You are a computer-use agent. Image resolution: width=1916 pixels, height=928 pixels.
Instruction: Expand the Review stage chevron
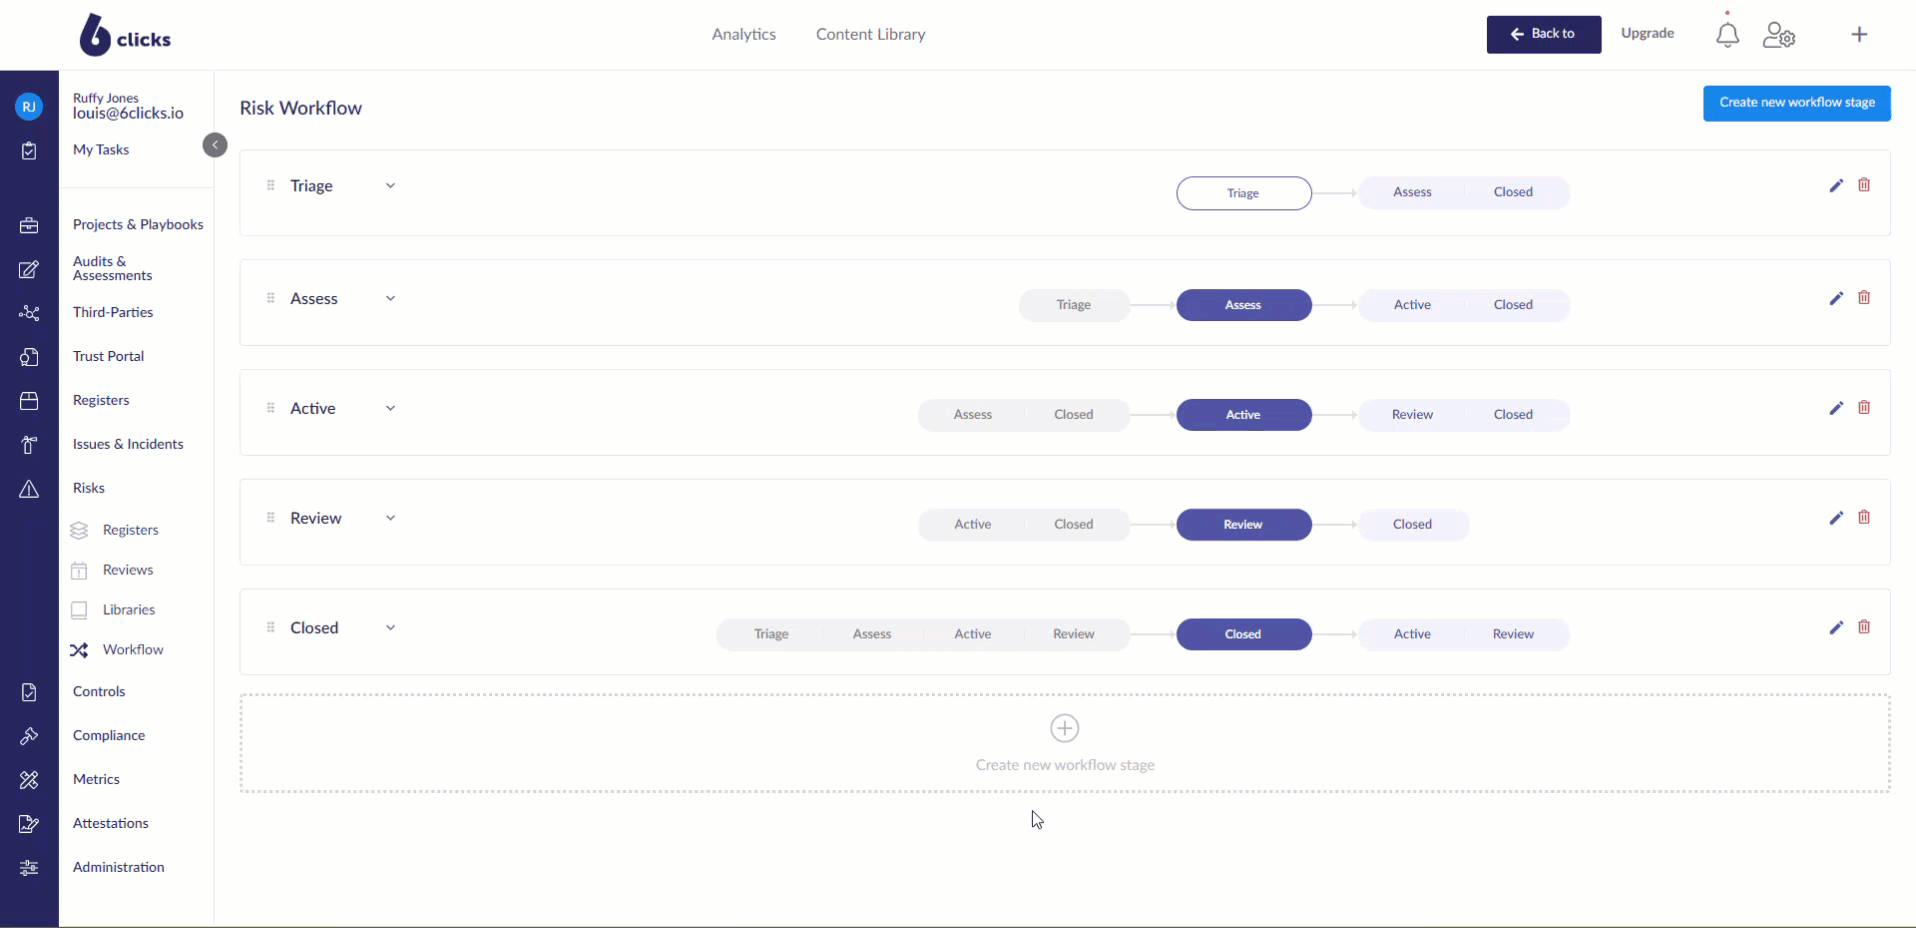click(x=390, y=518)
